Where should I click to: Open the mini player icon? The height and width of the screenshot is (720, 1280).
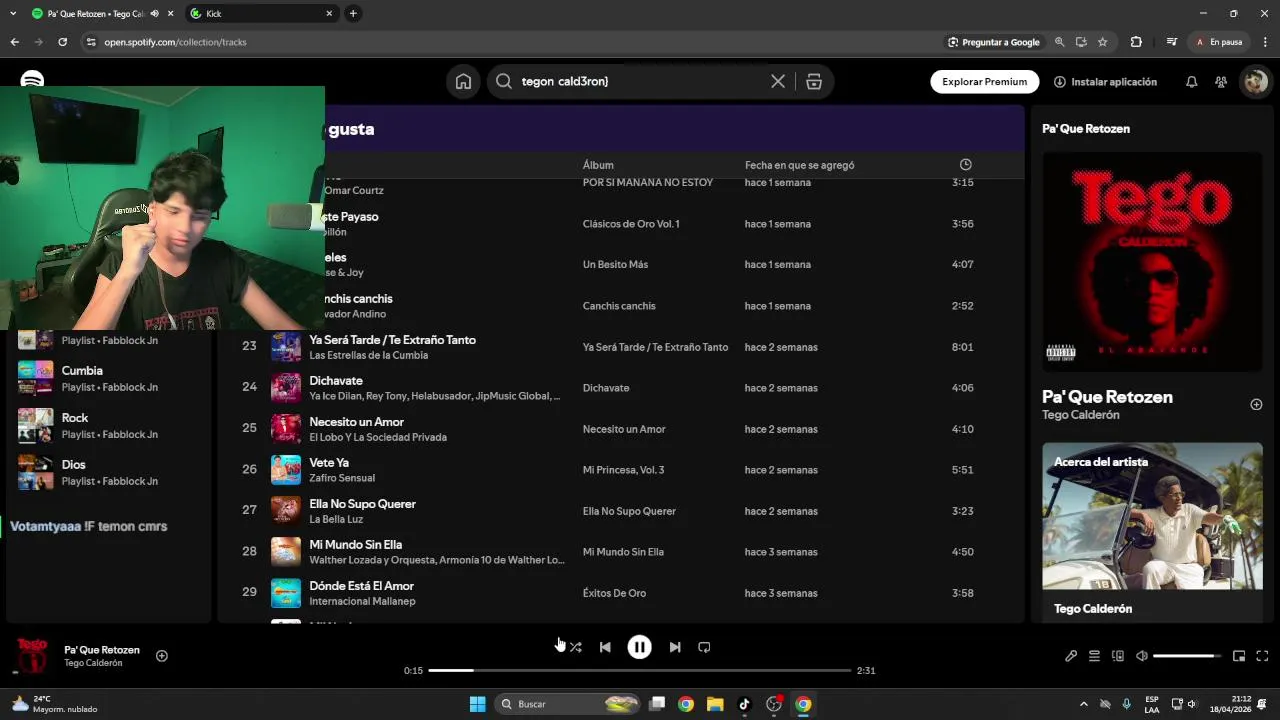tap(1239, 656)
